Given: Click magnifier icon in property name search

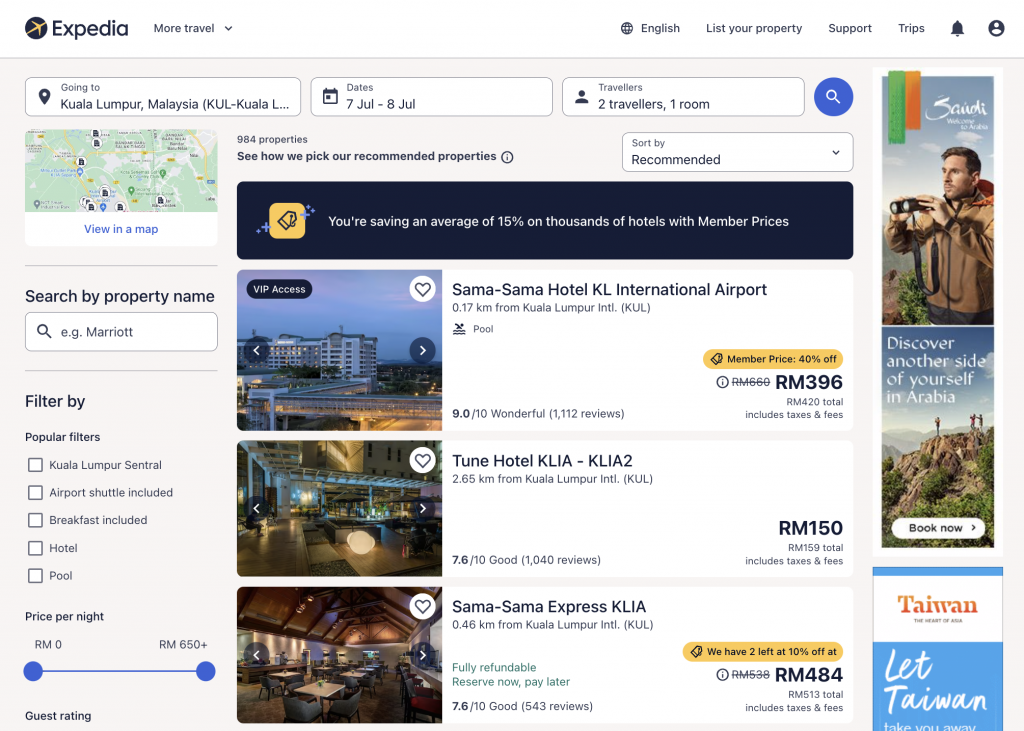Looking at the screenshot, I should [44, 331].
